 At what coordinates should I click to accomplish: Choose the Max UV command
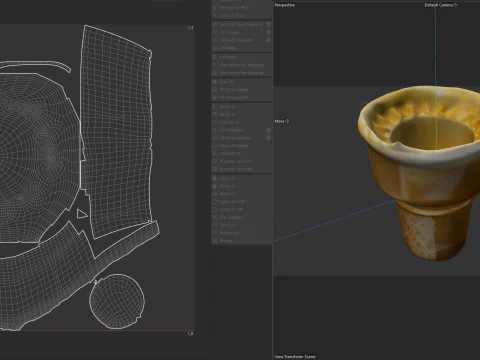241,82
